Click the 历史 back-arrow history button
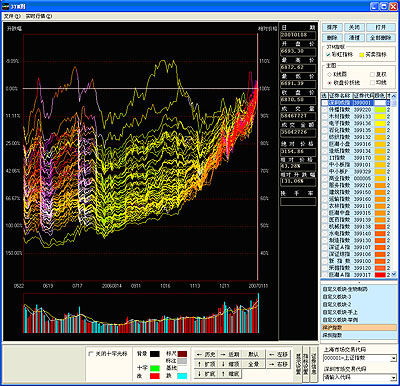 (x=206, y=354)
